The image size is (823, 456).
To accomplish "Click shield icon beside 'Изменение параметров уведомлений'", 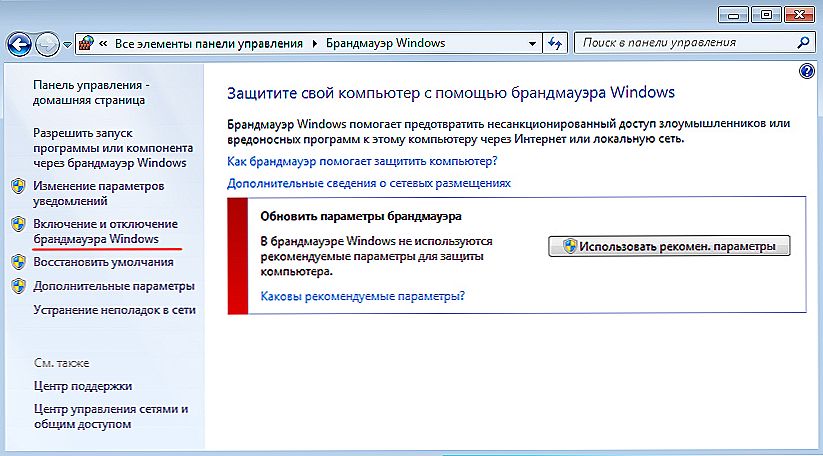I will [x=18, y=186].
